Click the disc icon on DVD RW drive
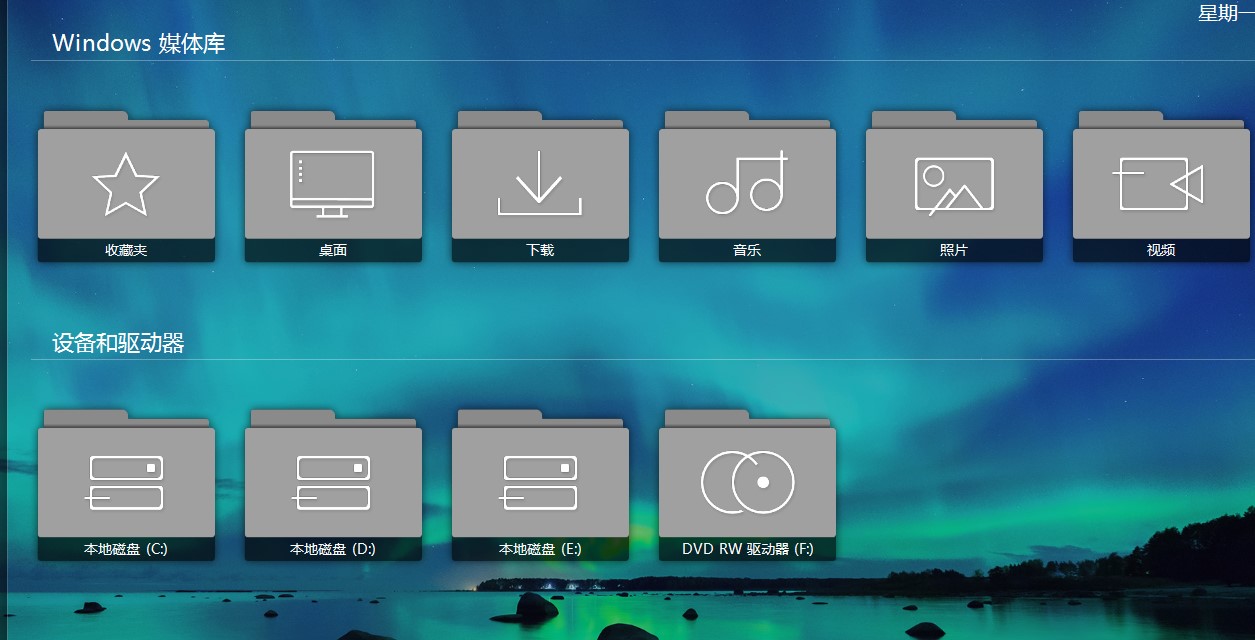This screenshot has width=1255, height=640. [x=746, y=481]
